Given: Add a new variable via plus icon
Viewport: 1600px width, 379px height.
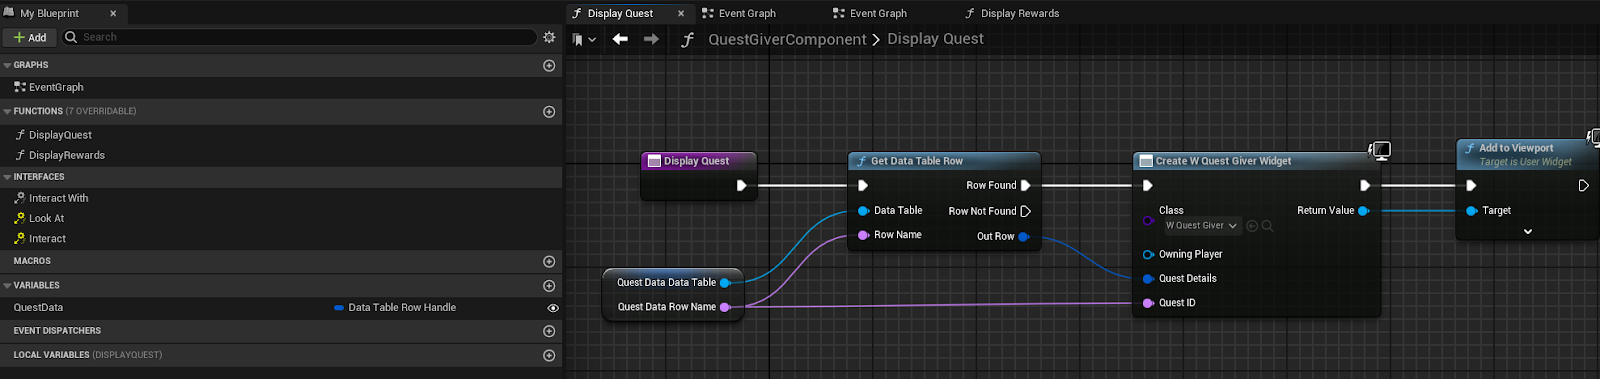Looking at the screenshot, I should coord(549,286).
